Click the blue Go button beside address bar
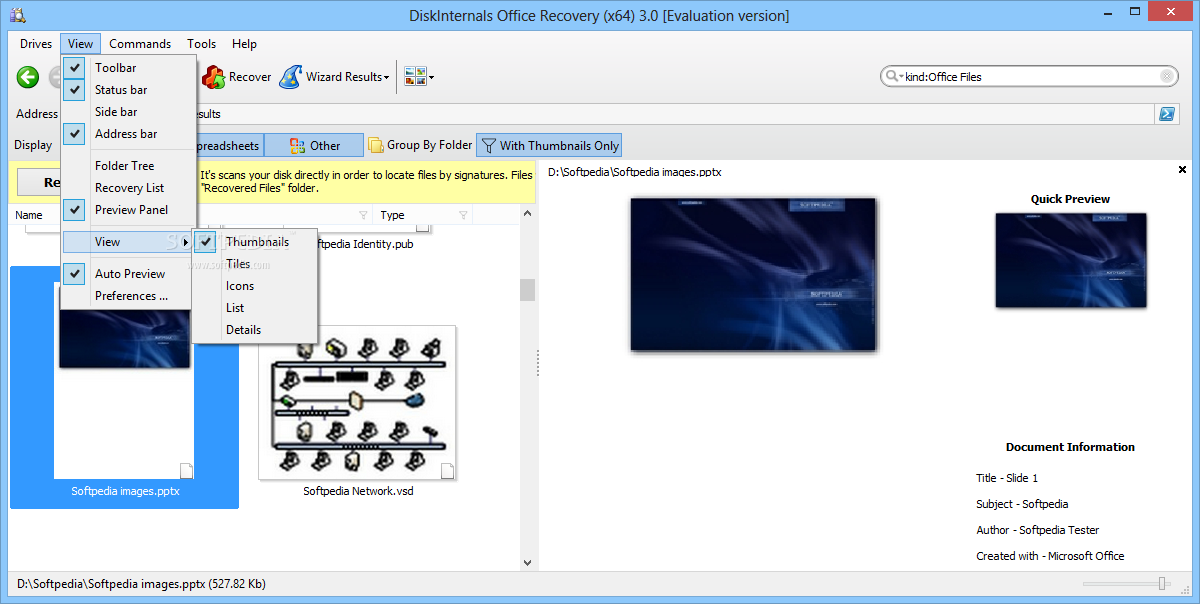Viewport: 1200px width, 604px height. (1167, 114)
